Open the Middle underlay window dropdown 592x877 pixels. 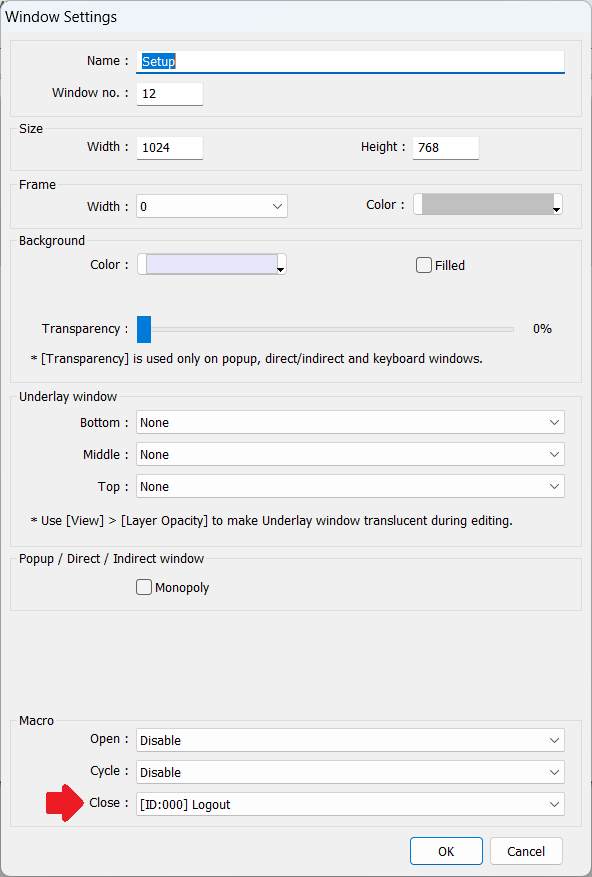350,454
